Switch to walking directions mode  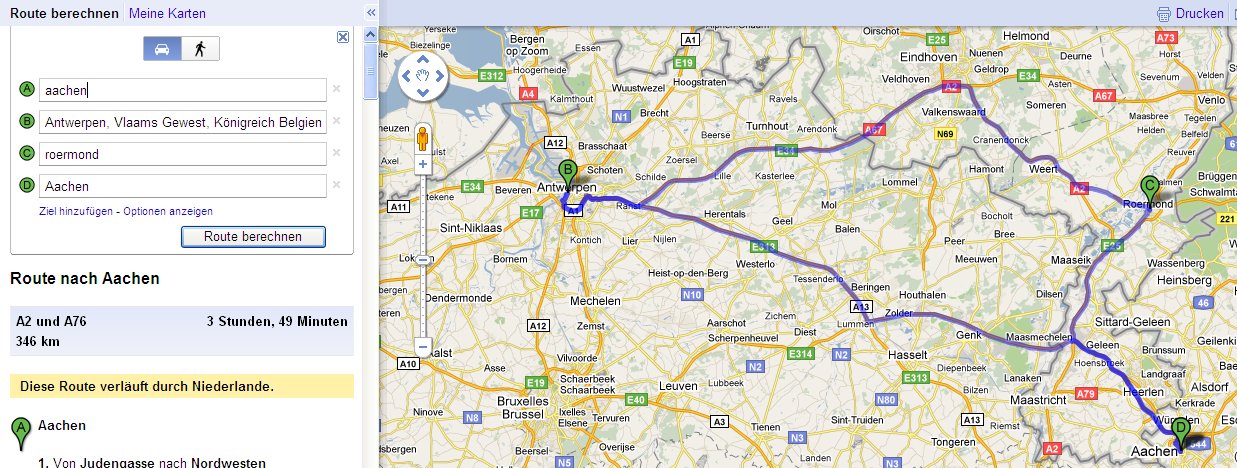(x=200, y=49)
